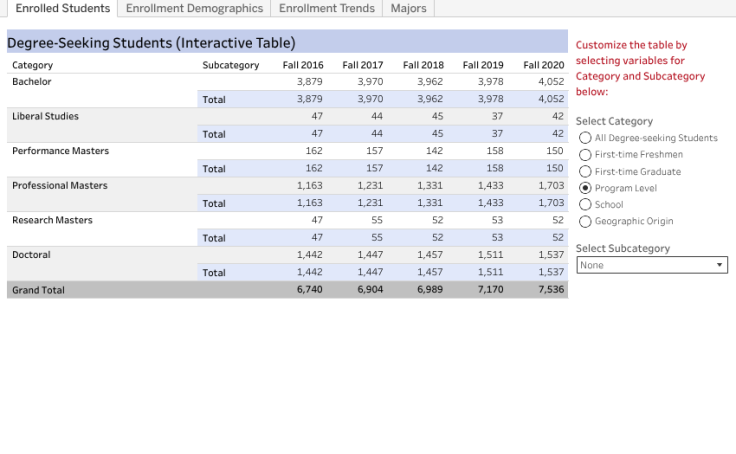The width and height of the screenshot is (736, 454).
Task: Switch to the Enrollment Demographics tab
Action: pos(194,8)
